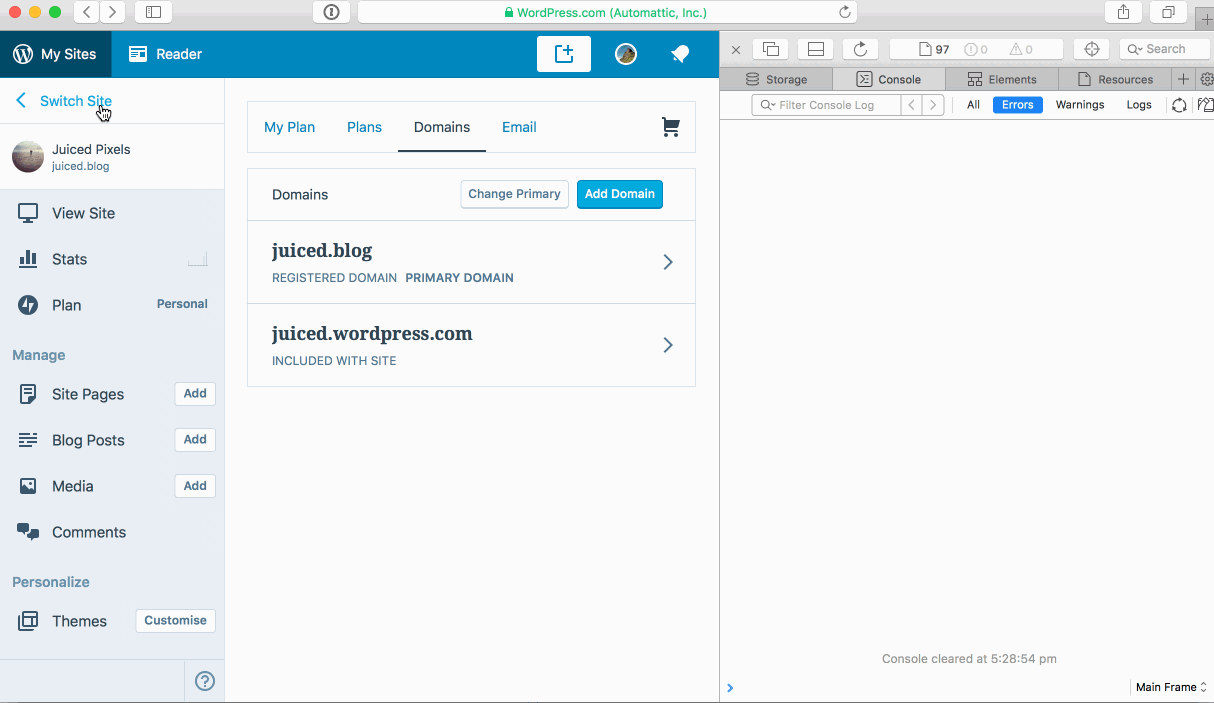Open My Sites in WordPress masterbar

(56, 54)
